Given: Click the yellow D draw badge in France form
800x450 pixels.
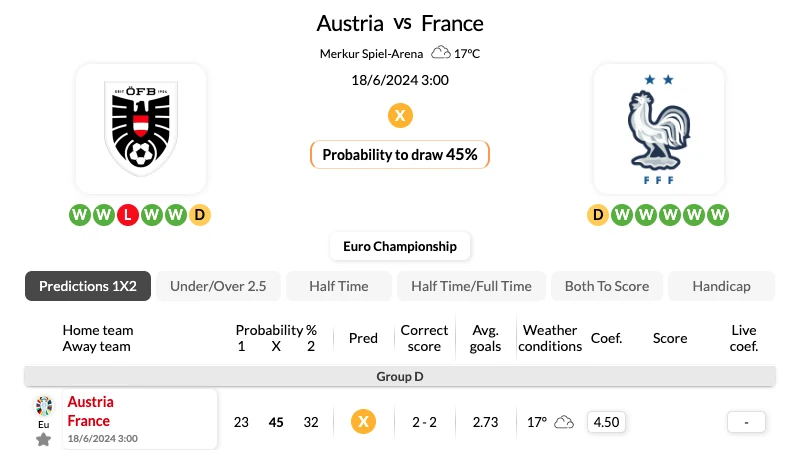Looking at the screenshot, I should click(x=598, y=215).
